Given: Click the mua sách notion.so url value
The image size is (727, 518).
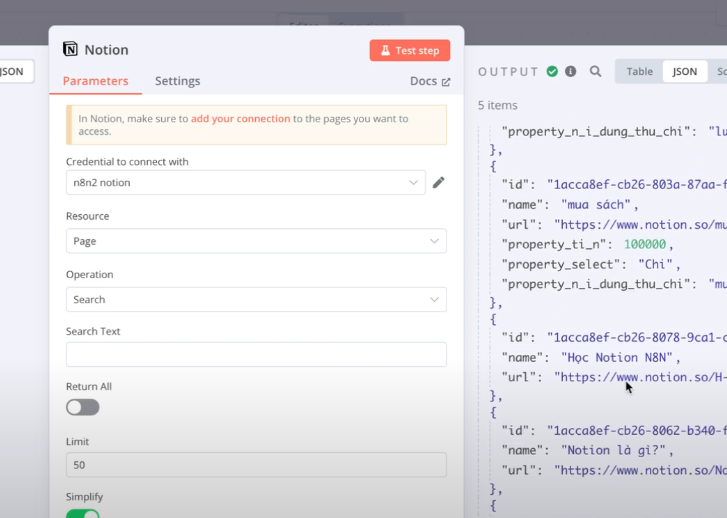Looking at the screenshot, I should click(x=640, y=225).
